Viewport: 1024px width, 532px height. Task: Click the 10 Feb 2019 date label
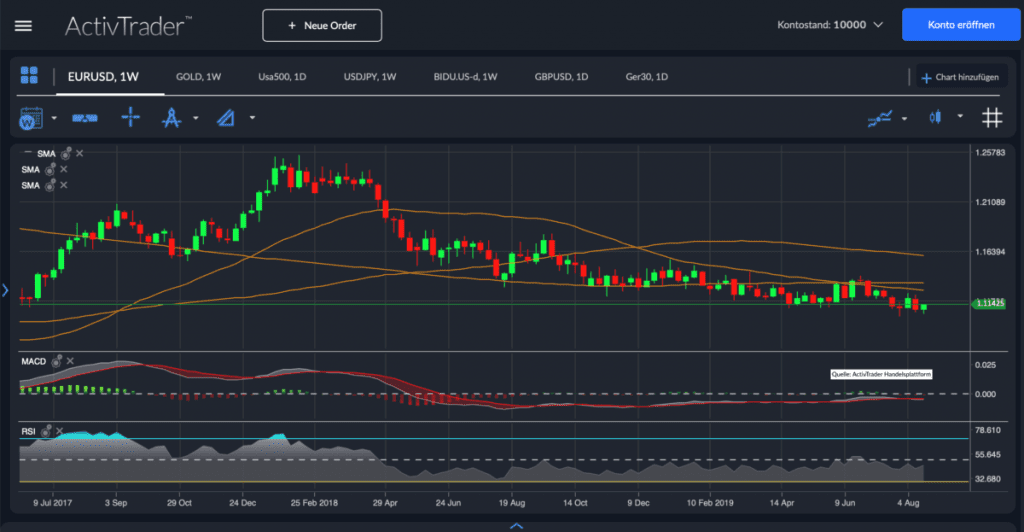tap(710, 503)
